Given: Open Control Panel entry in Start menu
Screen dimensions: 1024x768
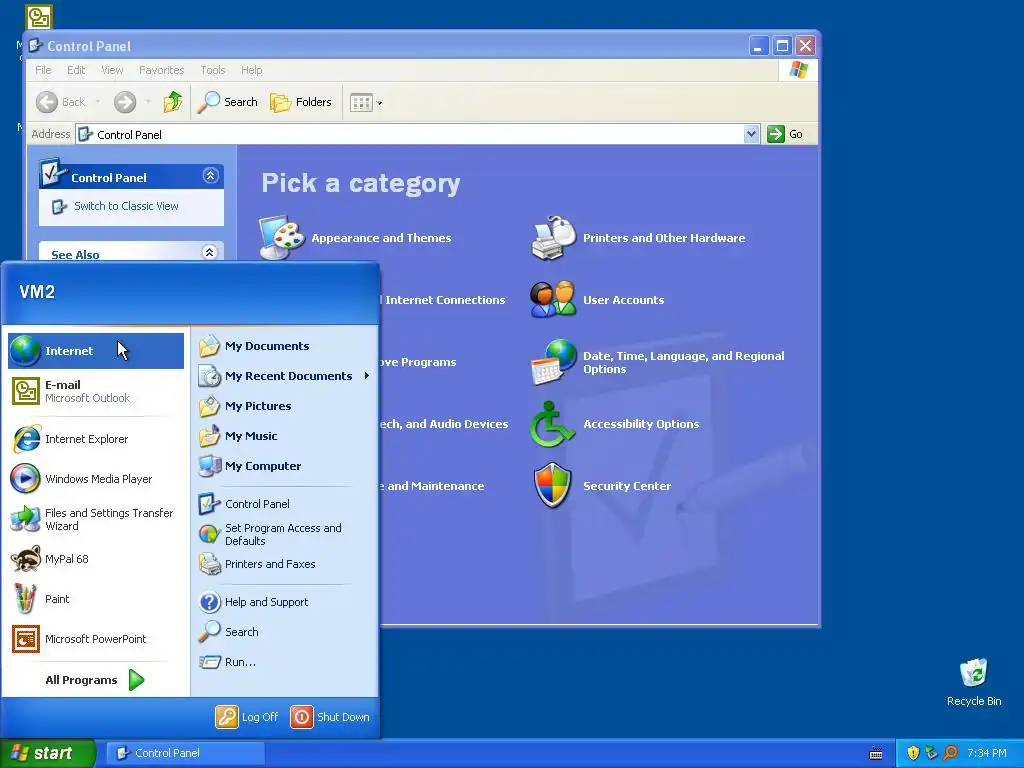Looking at the screenshot, I should pyautogui.click(x=284, y=504).
